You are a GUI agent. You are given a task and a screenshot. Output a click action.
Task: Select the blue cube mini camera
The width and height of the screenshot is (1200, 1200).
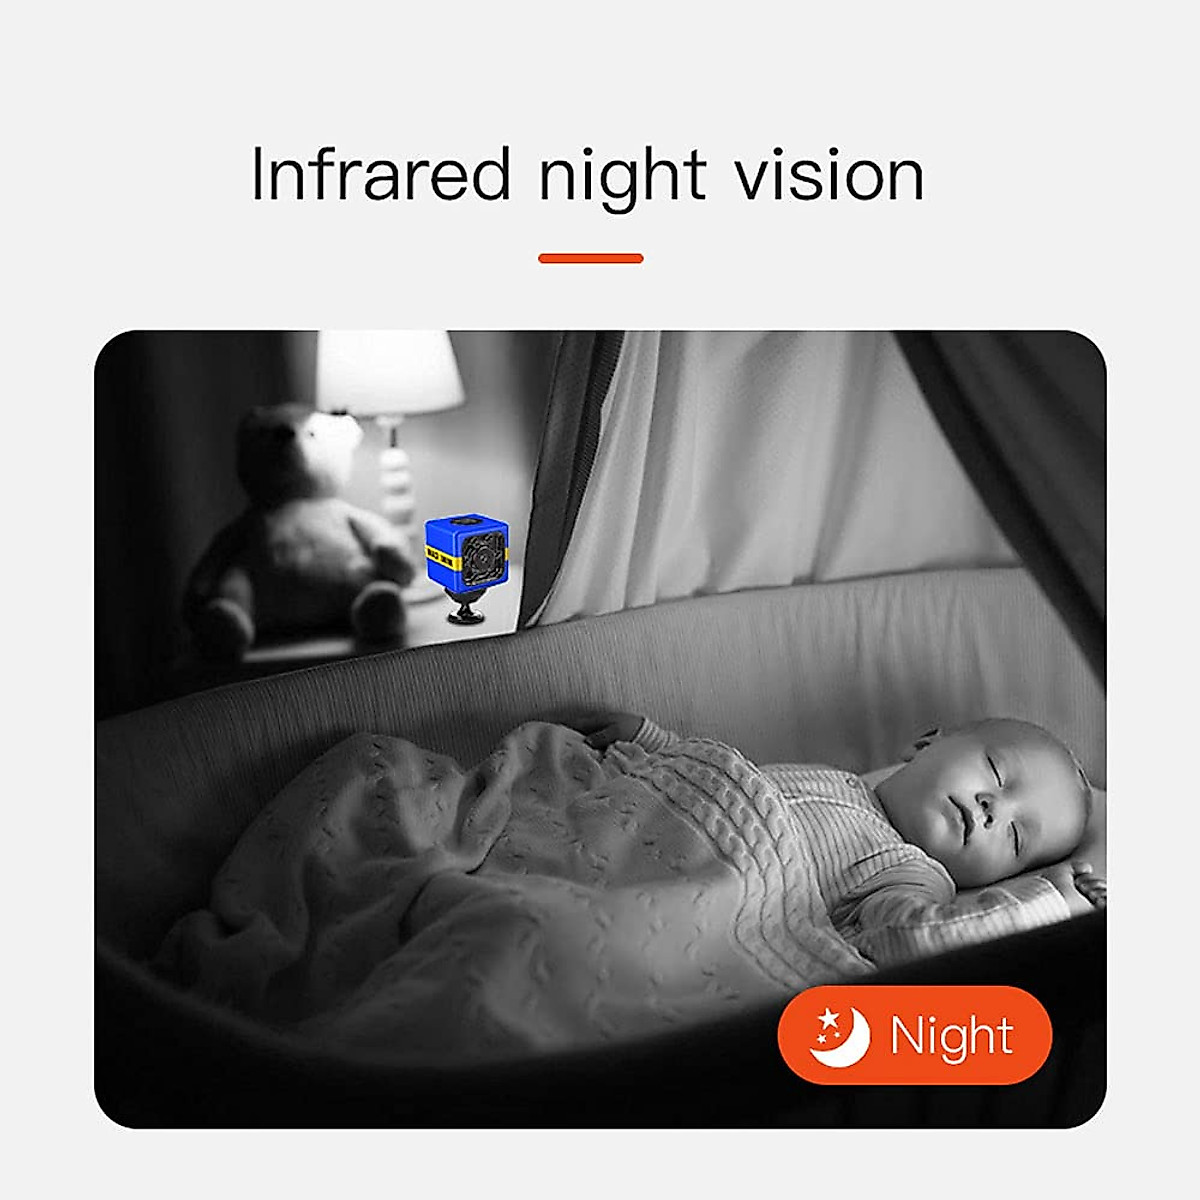pyautogui.click(x=467, y=569)
